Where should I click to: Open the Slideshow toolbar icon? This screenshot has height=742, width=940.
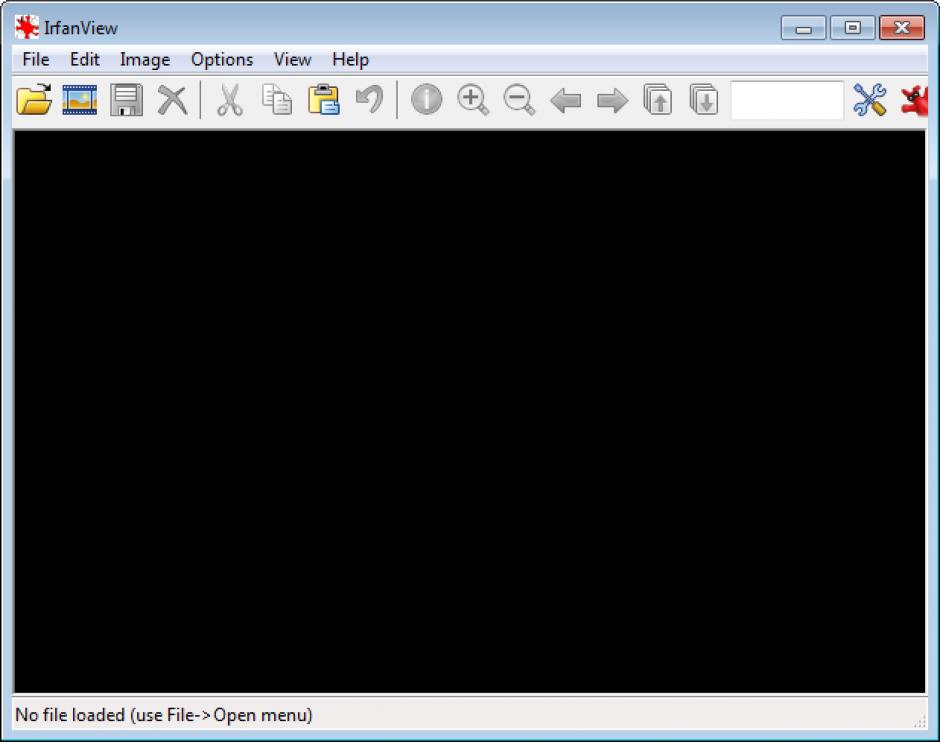(x=80, y=100)
